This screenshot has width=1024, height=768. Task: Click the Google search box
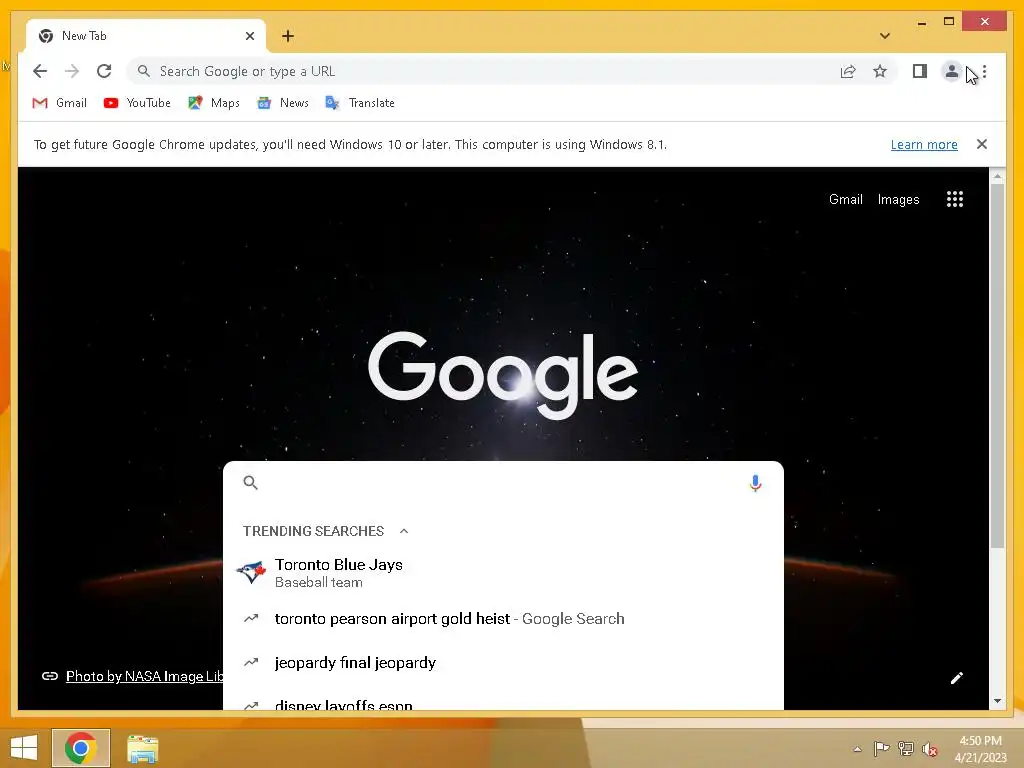[503, 483]
